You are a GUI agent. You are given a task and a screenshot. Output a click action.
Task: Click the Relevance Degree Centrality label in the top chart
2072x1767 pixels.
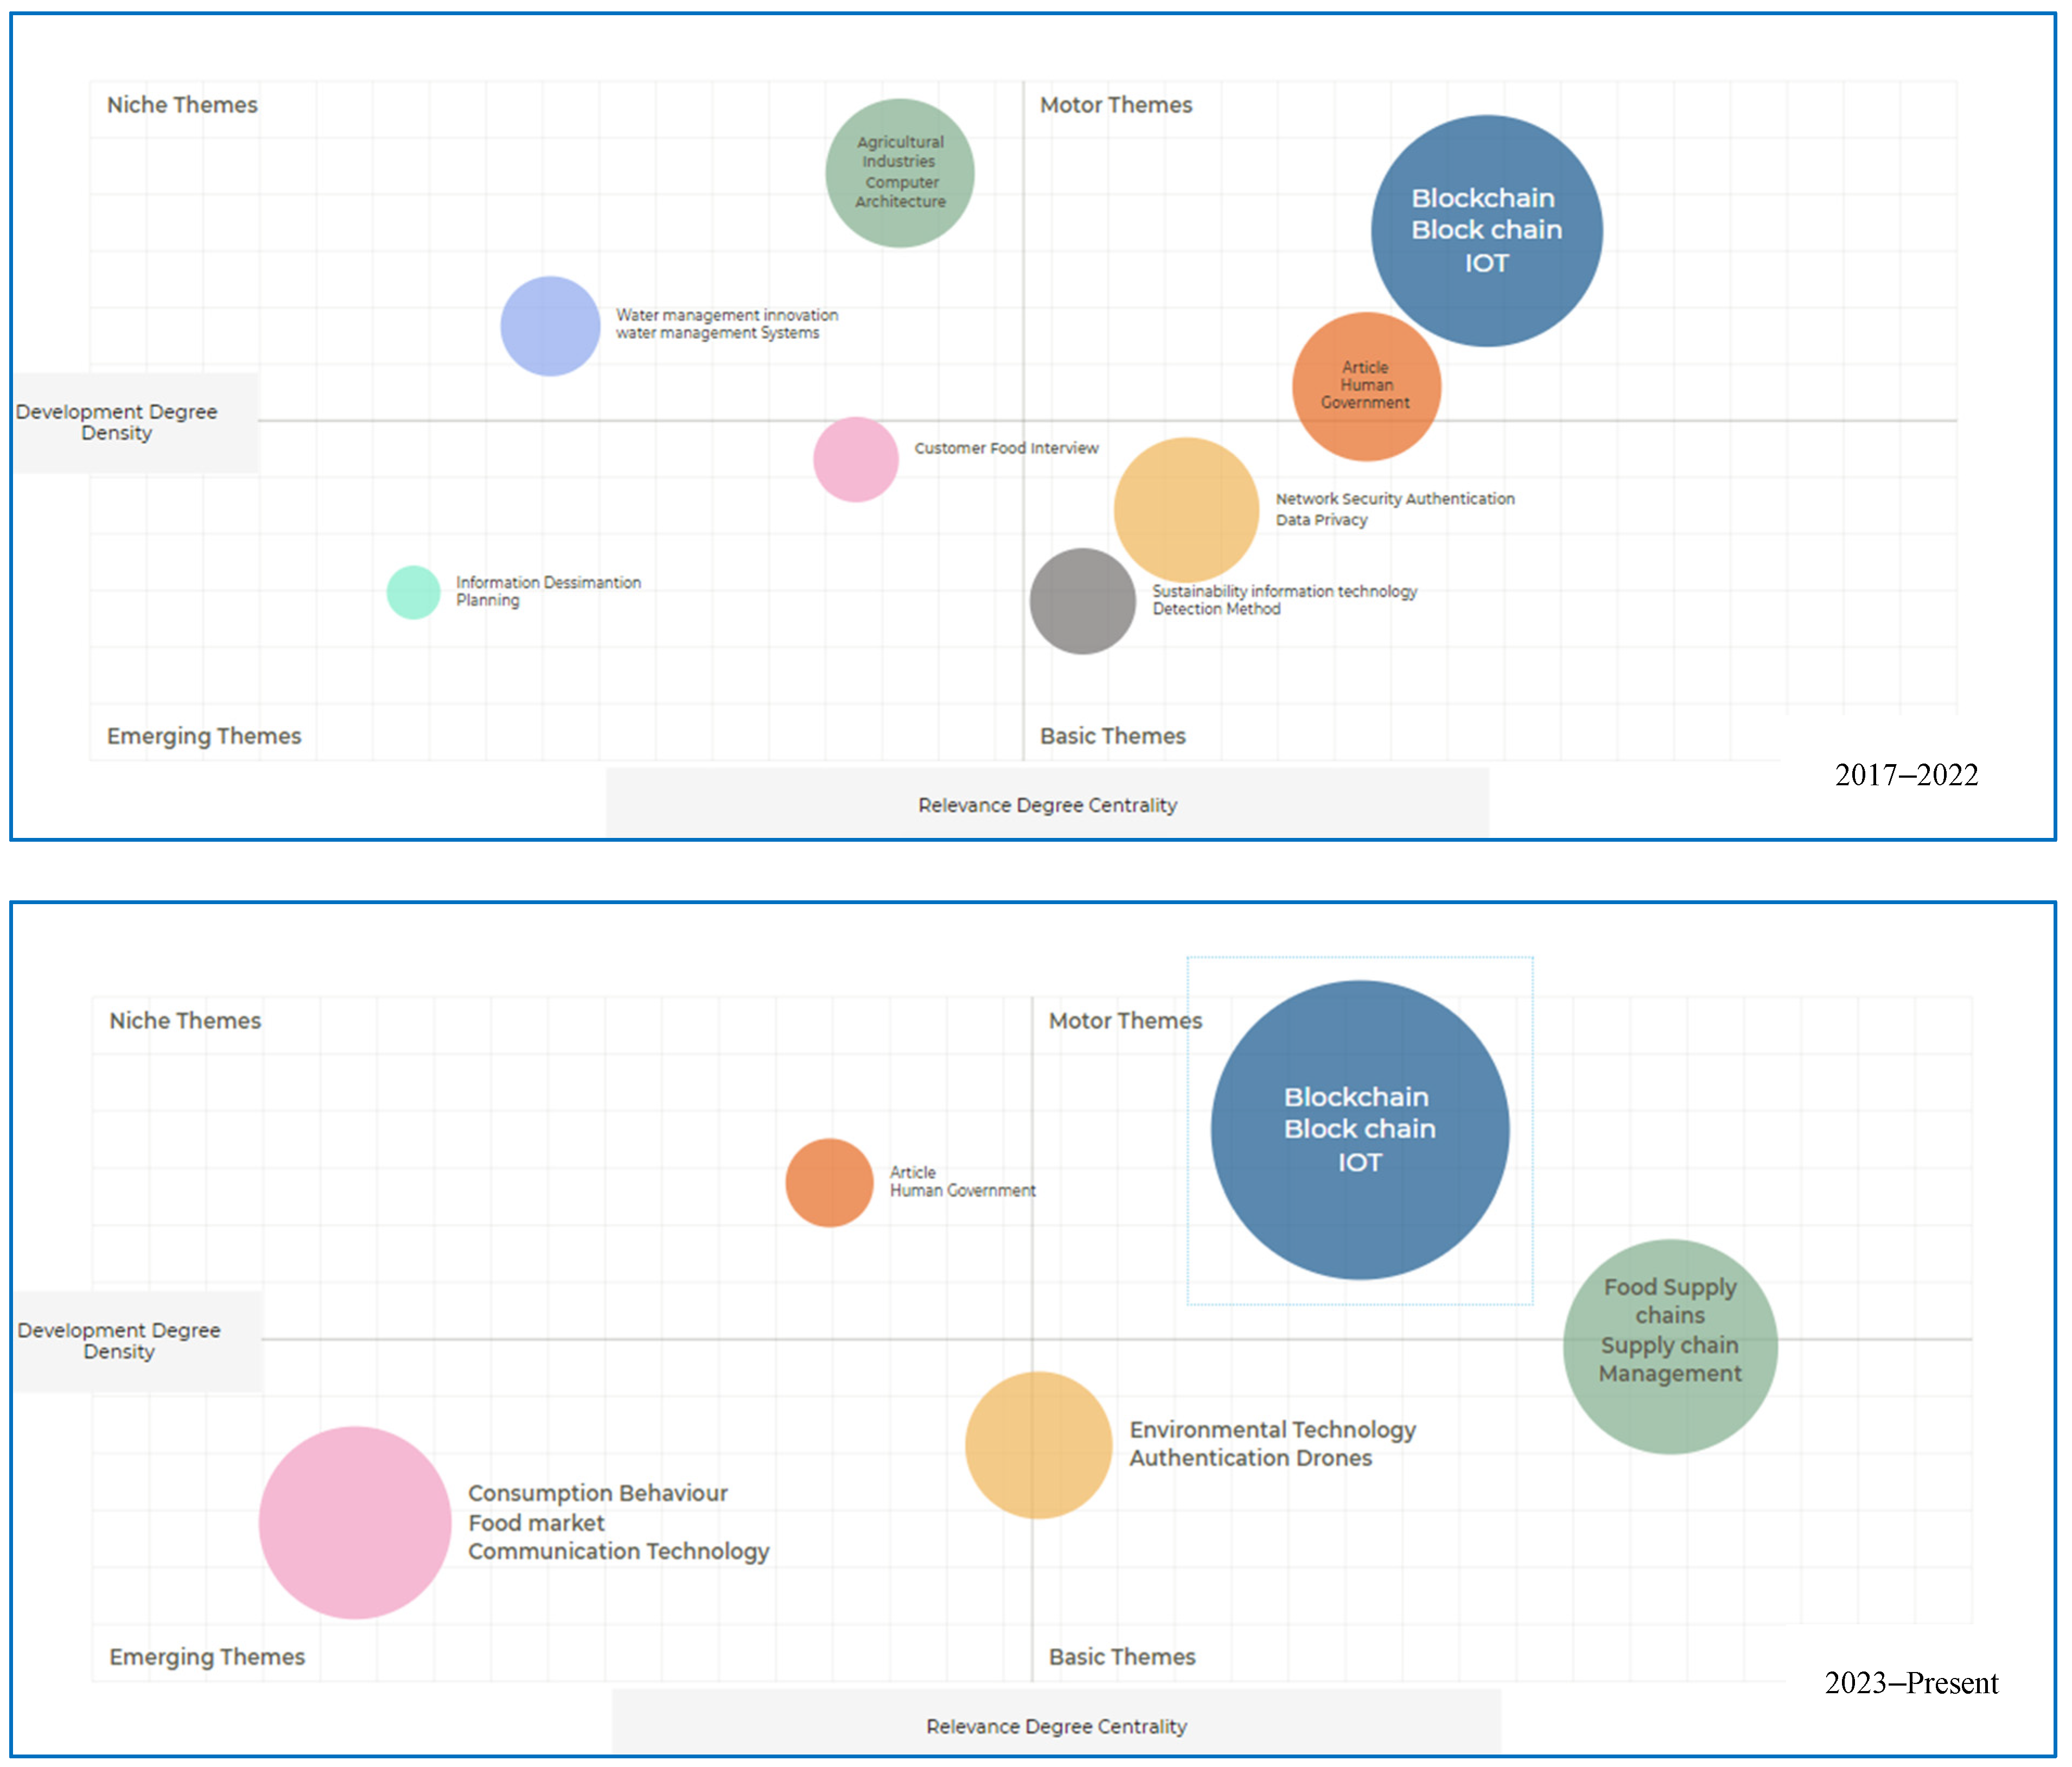1047,805
